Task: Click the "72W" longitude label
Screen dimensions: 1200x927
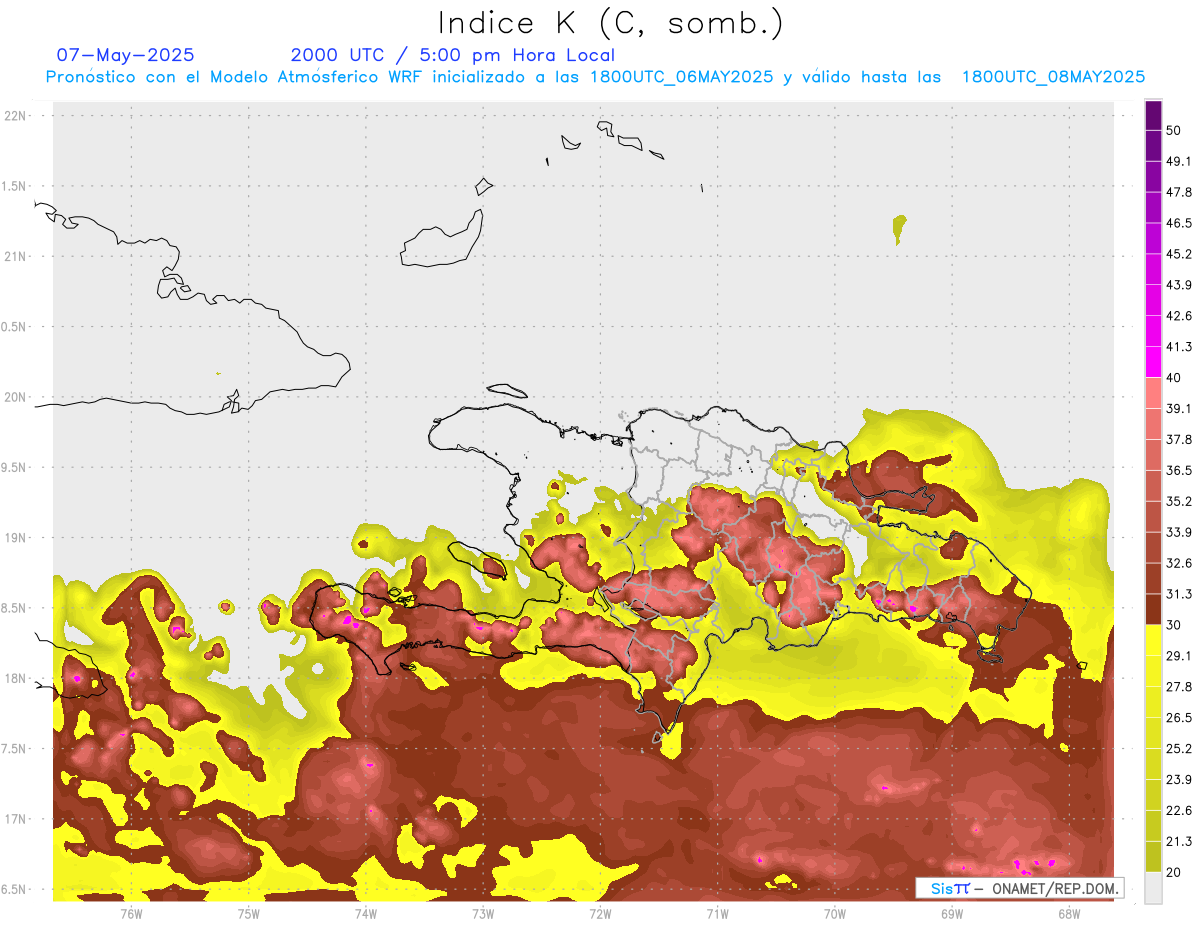Action: point(600,913)
